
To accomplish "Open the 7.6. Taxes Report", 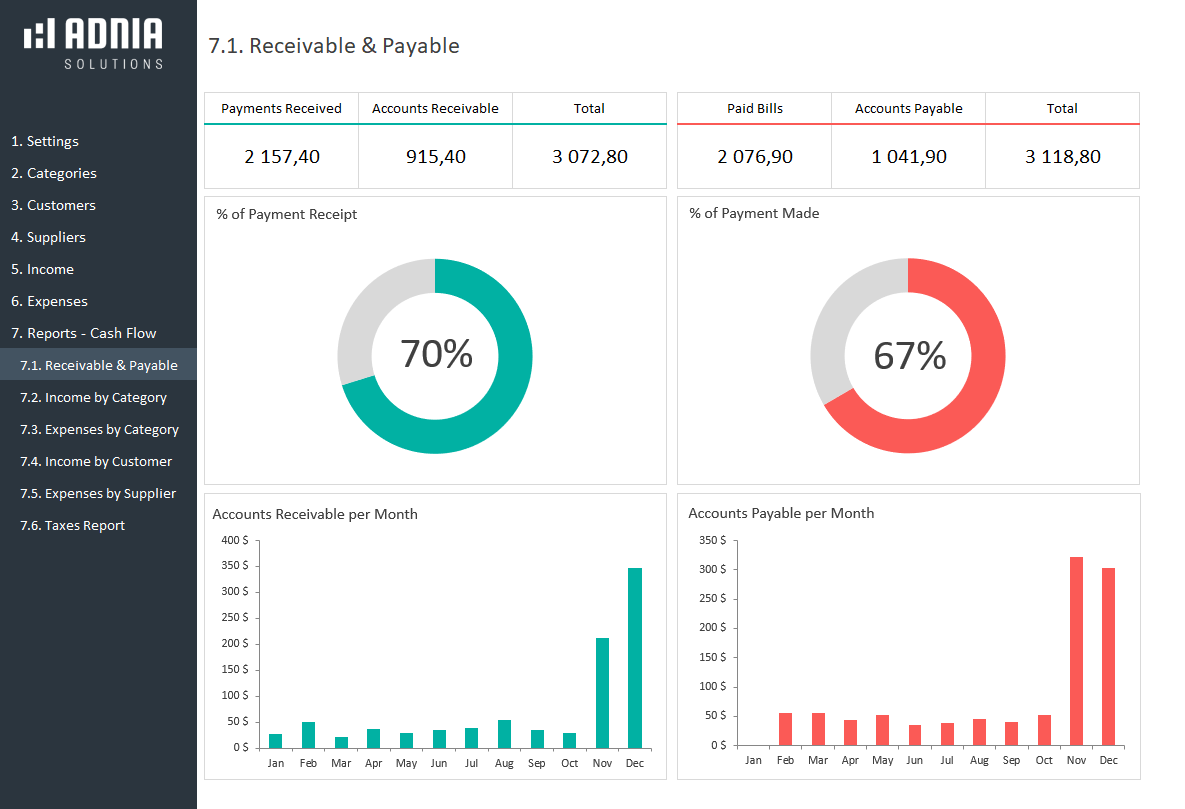I will point(72,525).
